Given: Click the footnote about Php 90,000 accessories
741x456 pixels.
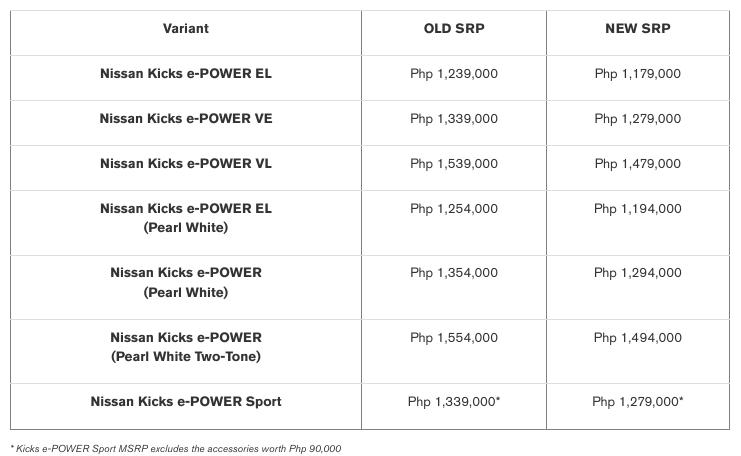Looking at the screenshot, I should pos(176,448).
